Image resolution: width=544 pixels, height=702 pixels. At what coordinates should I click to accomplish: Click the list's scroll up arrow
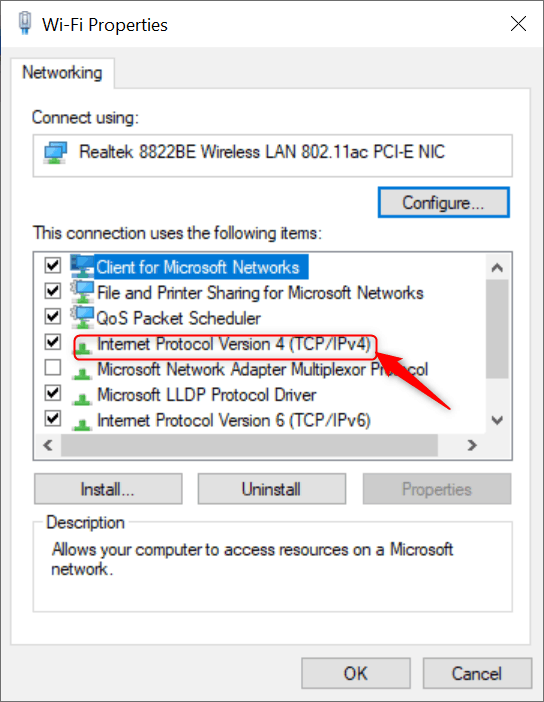pyautogui.click(x=497, y=268)
